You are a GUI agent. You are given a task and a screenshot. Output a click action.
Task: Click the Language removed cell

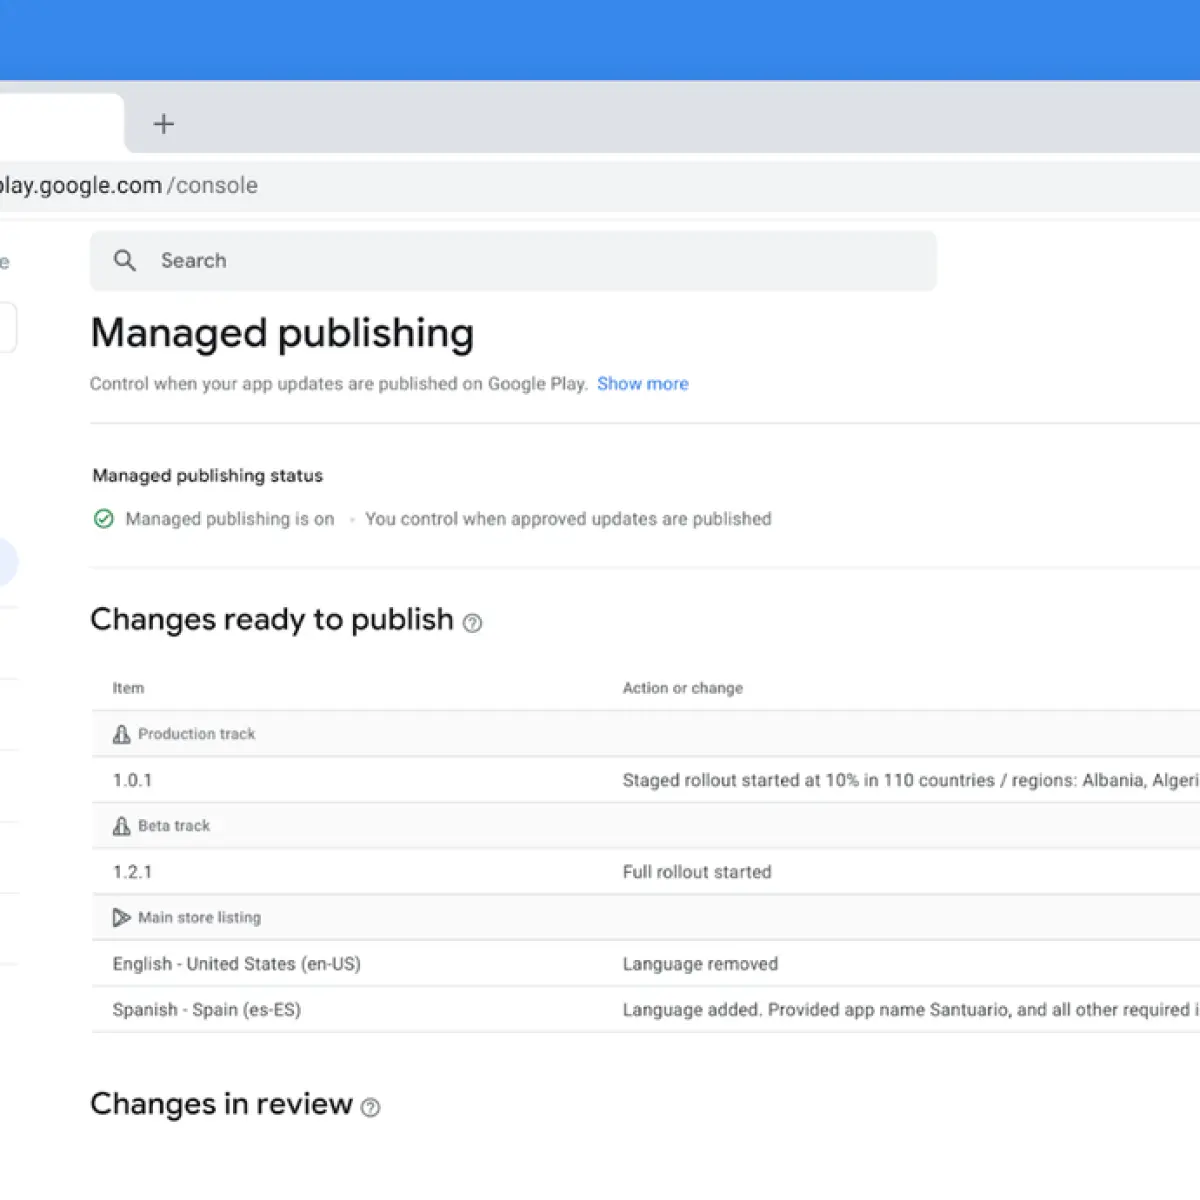click(x=700, y=964)
